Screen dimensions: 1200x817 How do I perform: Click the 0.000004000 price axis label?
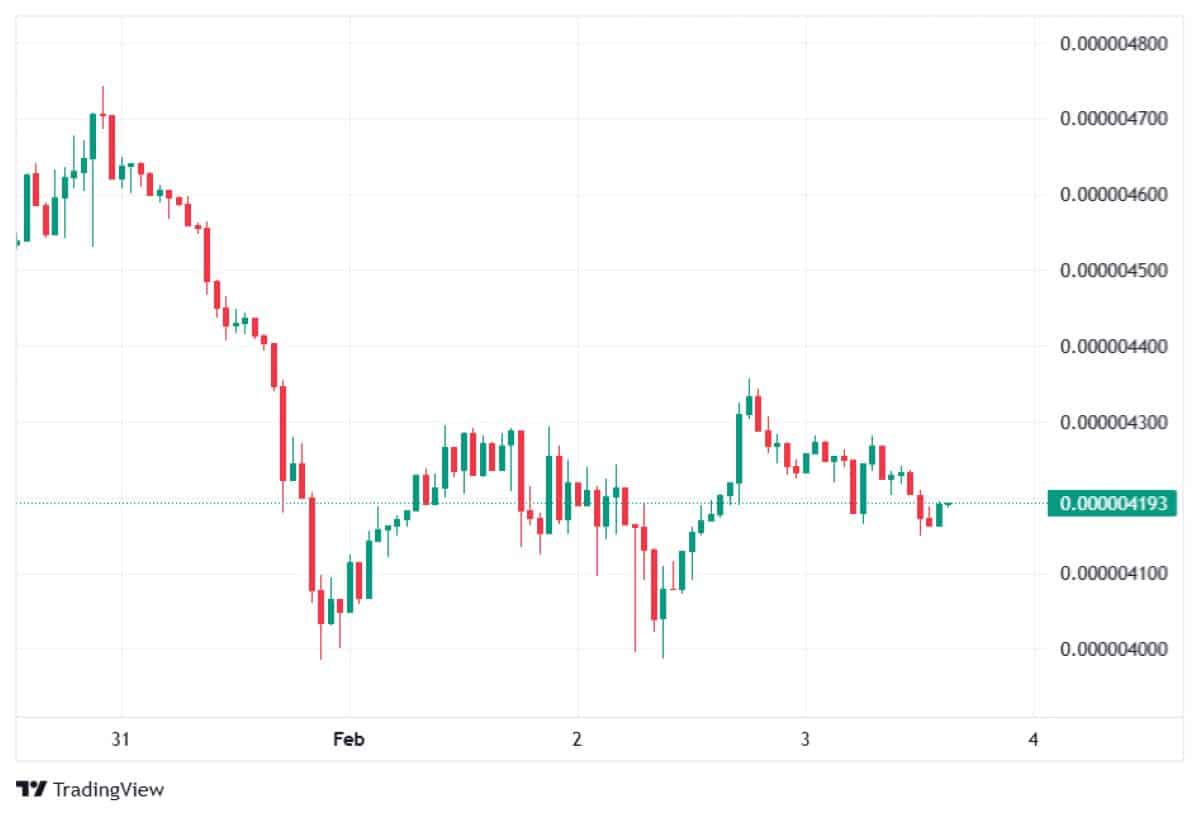(x=1113, y=649)
